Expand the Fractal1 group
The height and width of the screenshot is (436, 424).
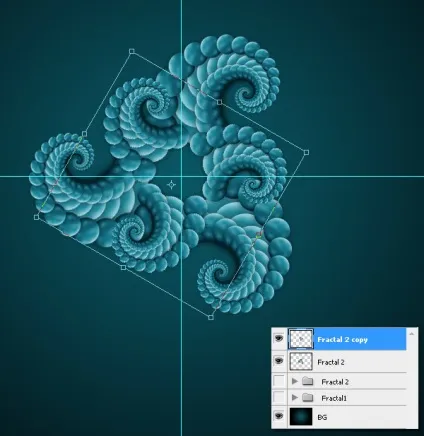(294, 397)
